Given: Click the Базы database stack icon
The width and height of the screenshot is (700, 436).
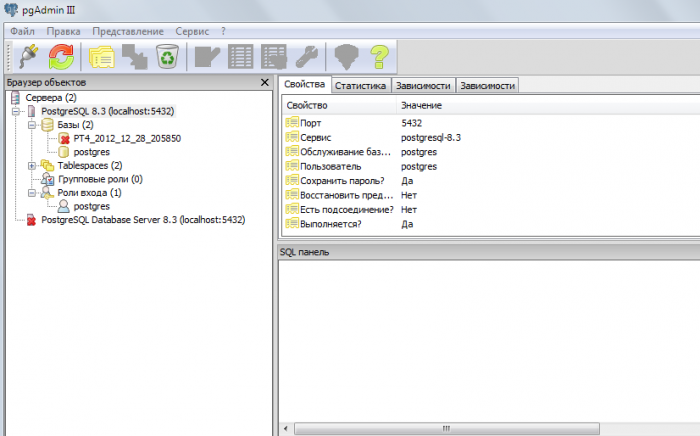Looking at the screenshot, I should [x=47, y=125].
